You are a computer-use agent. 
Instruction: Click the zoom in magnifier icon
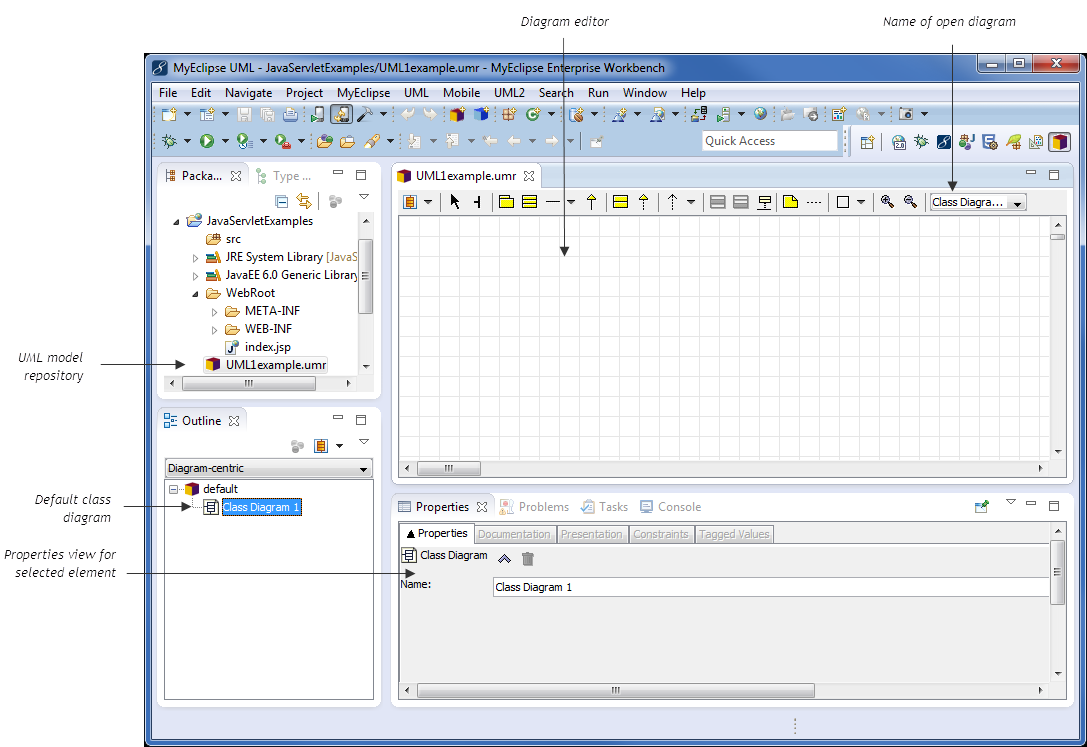[887, 202]
